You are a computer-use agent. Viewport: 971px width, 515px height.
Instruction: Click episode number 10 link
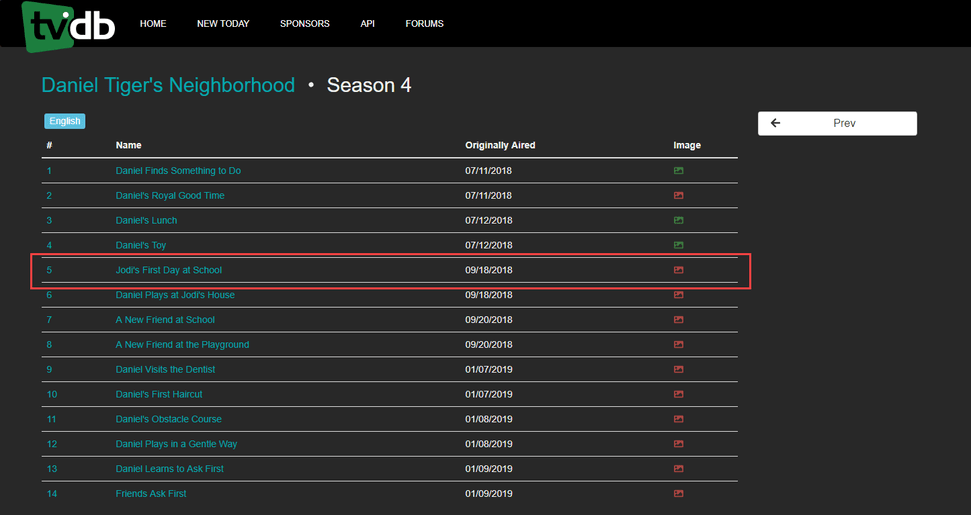point(52,394)
